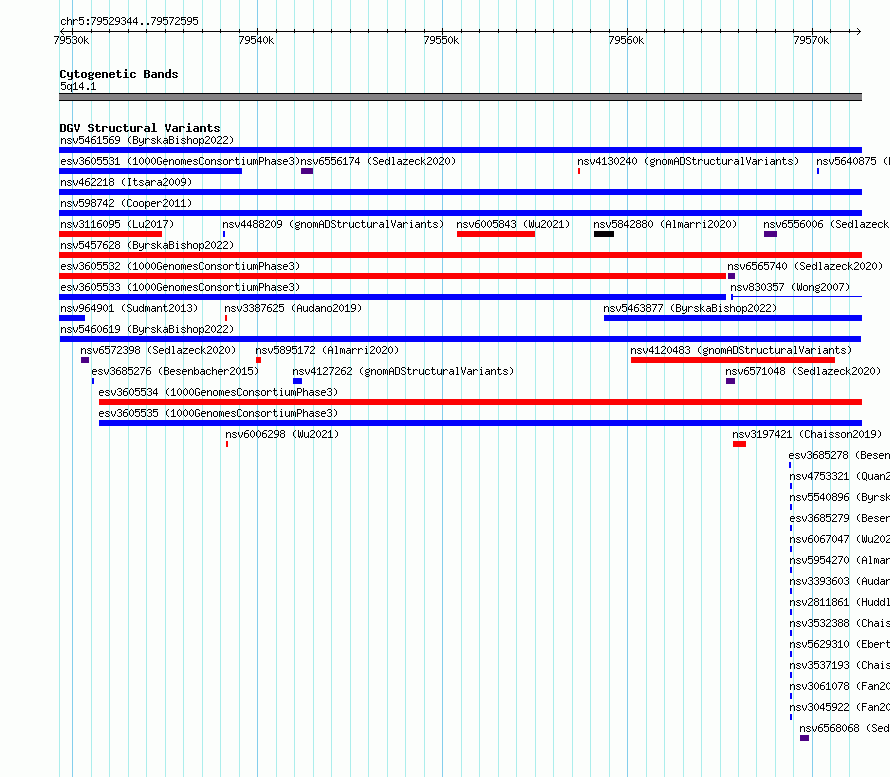This screenshot has width=890, height=777.
Task: Click the chr5:79529344..79572595 coordinate text
Action: click(129, 21)
